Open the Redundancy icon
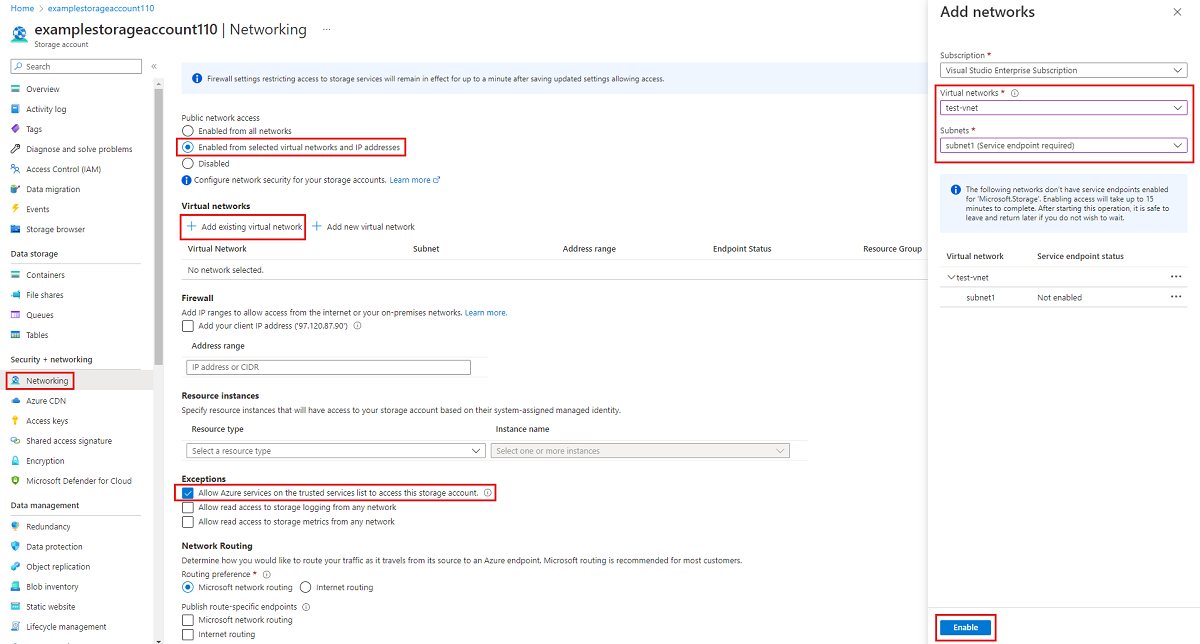 click(15, 527)
